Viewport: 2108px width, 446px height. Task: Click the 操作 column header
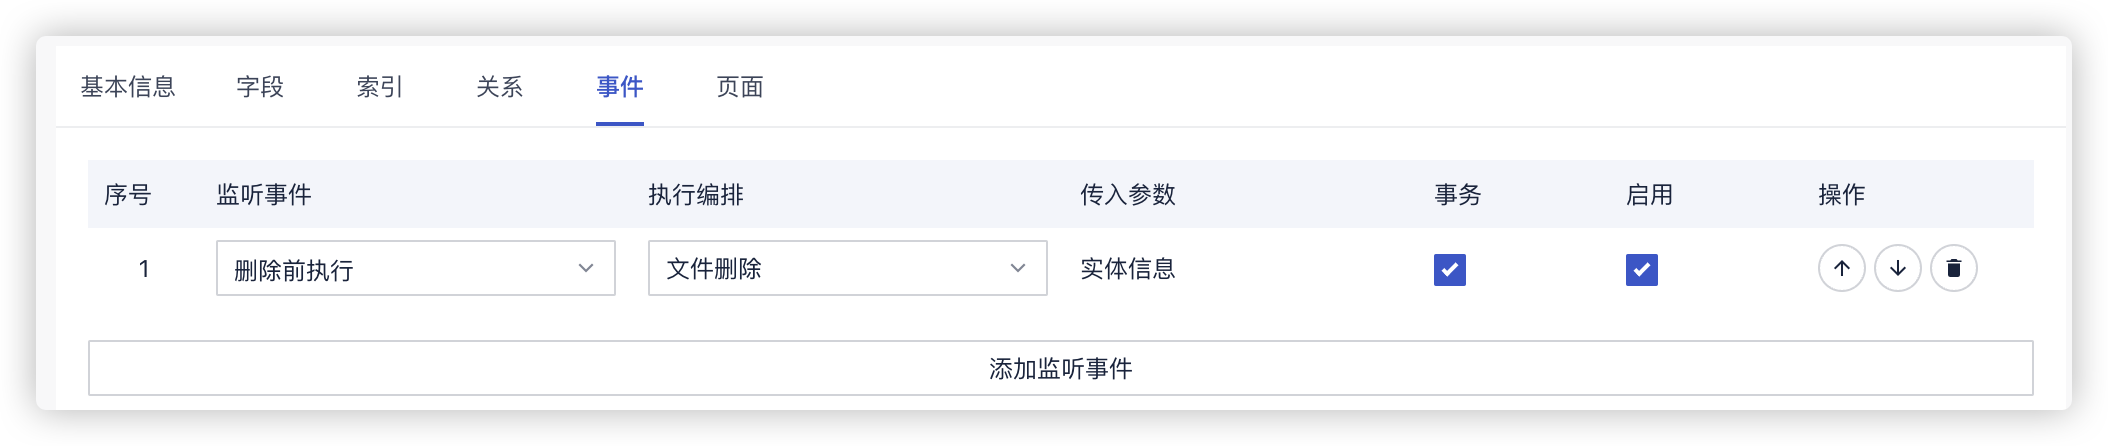pyautogui.click(x=1841, y=194)
